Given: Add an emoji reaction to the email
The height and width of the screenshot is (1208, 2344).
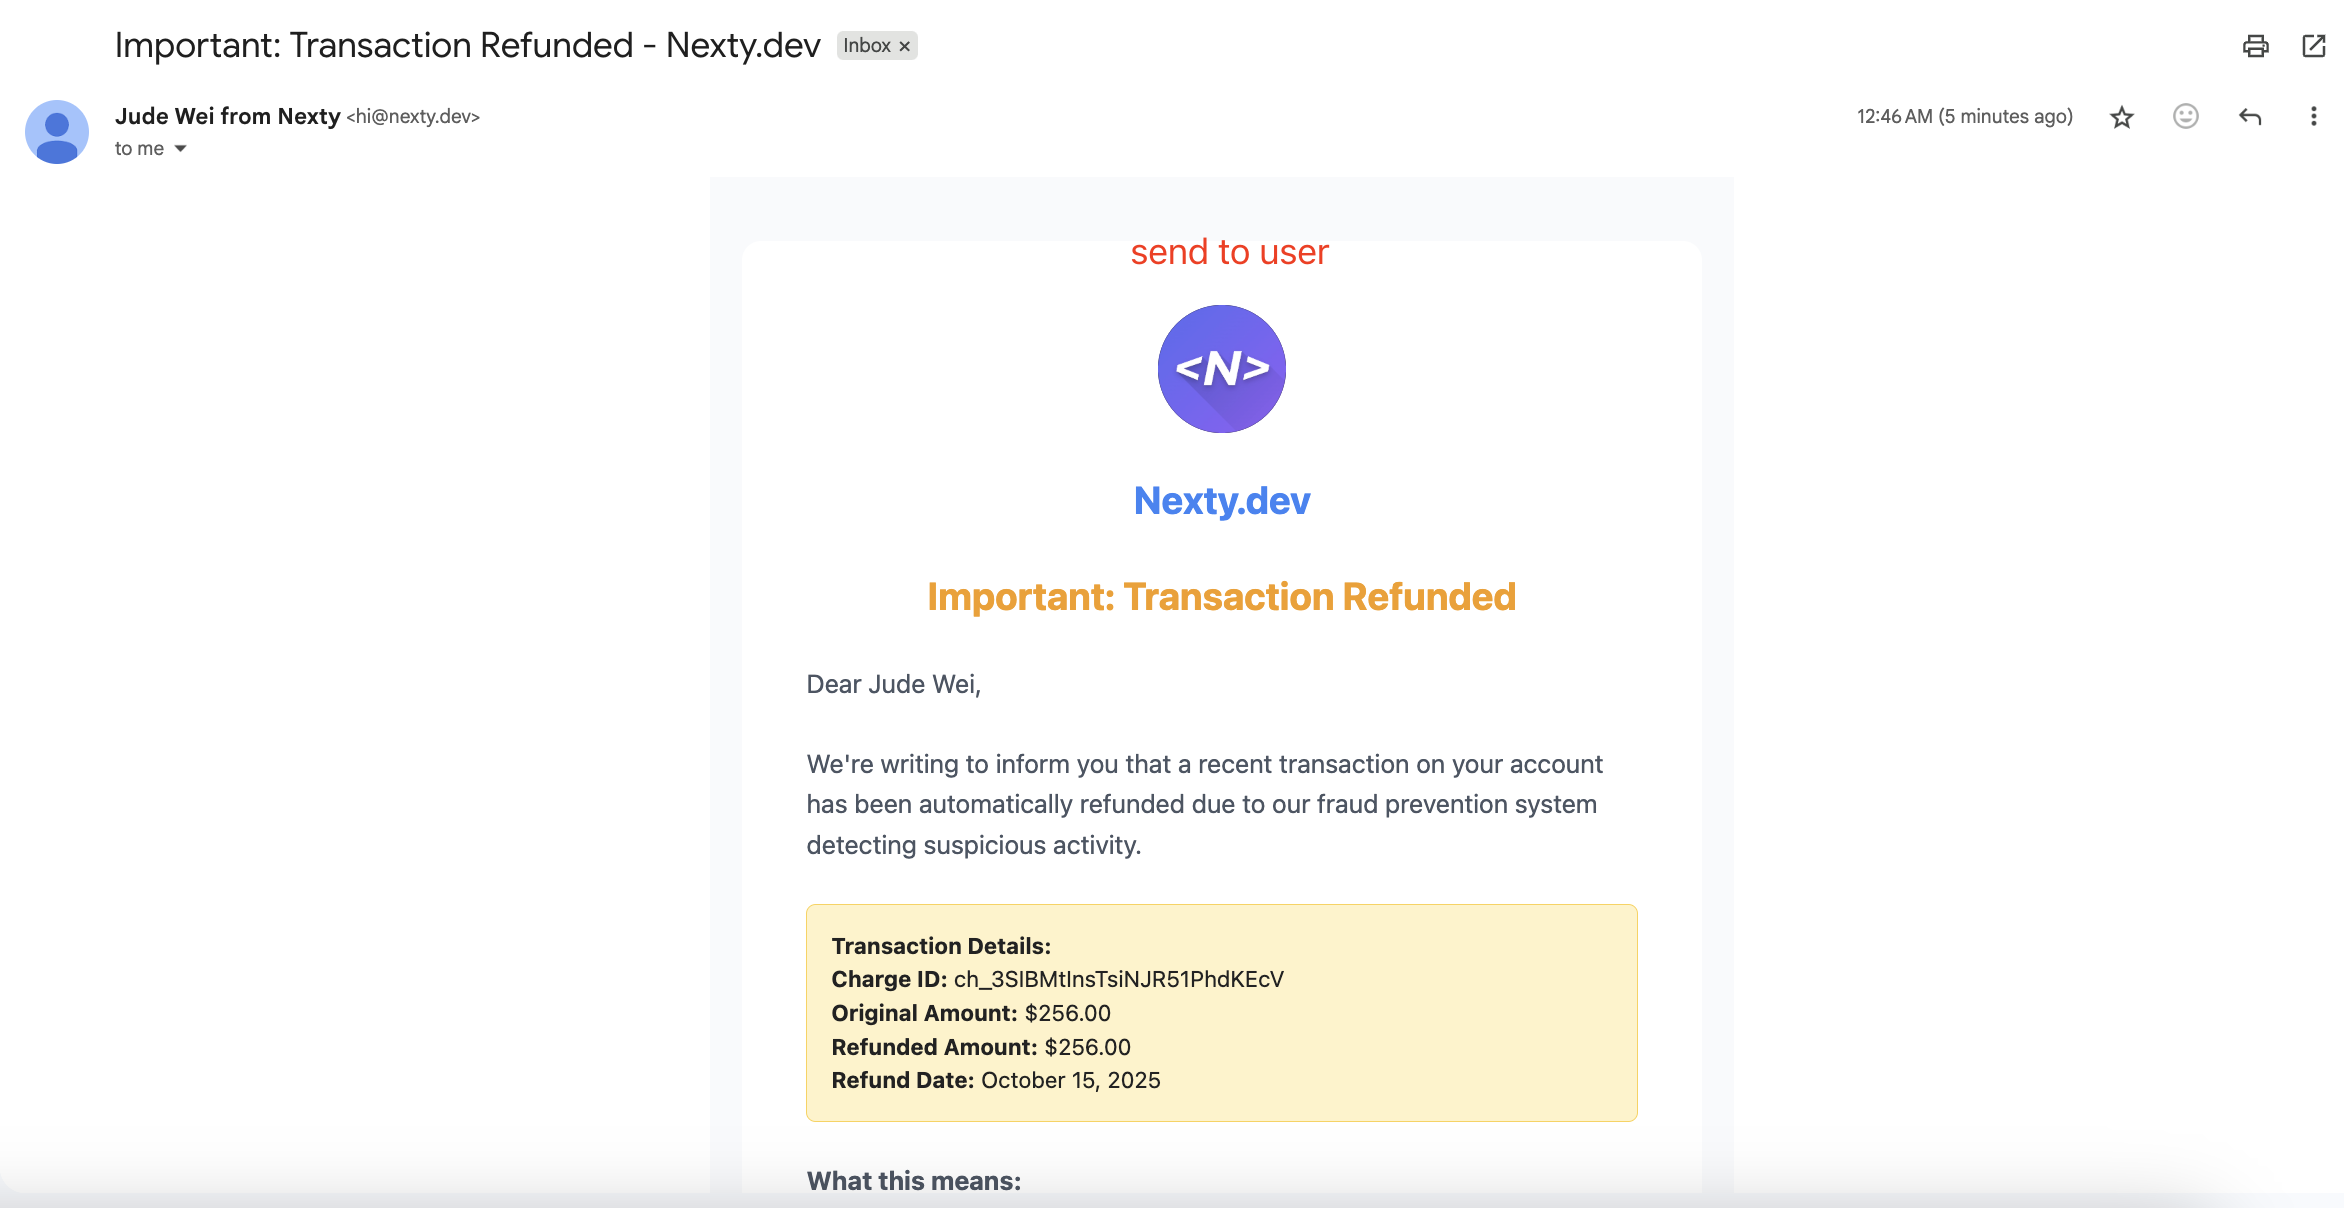Looking at the screenshot, I should [x=2185, y=117].
